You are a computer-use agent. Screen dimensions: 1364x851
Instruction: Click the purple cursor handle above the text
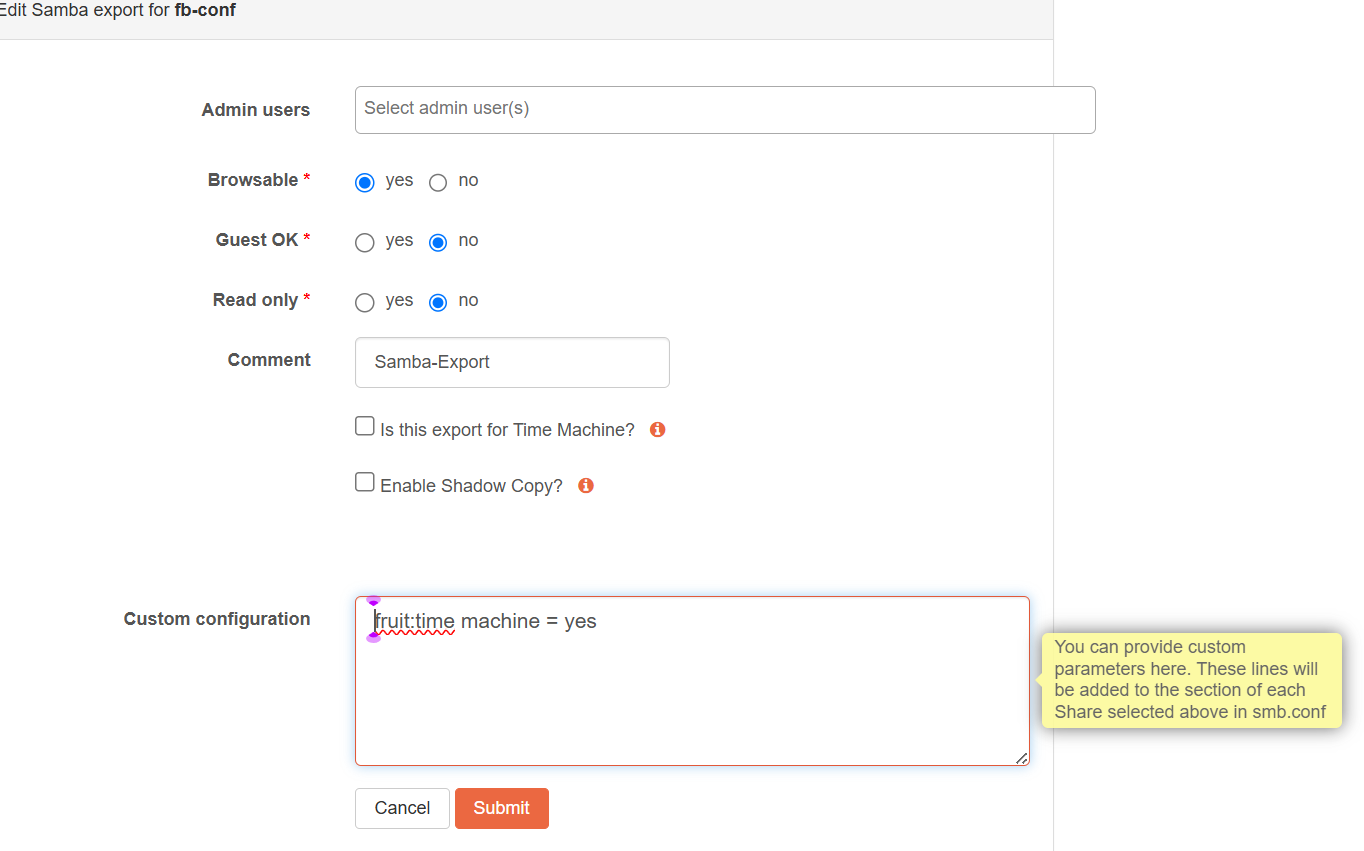click(x=374, y=601)
